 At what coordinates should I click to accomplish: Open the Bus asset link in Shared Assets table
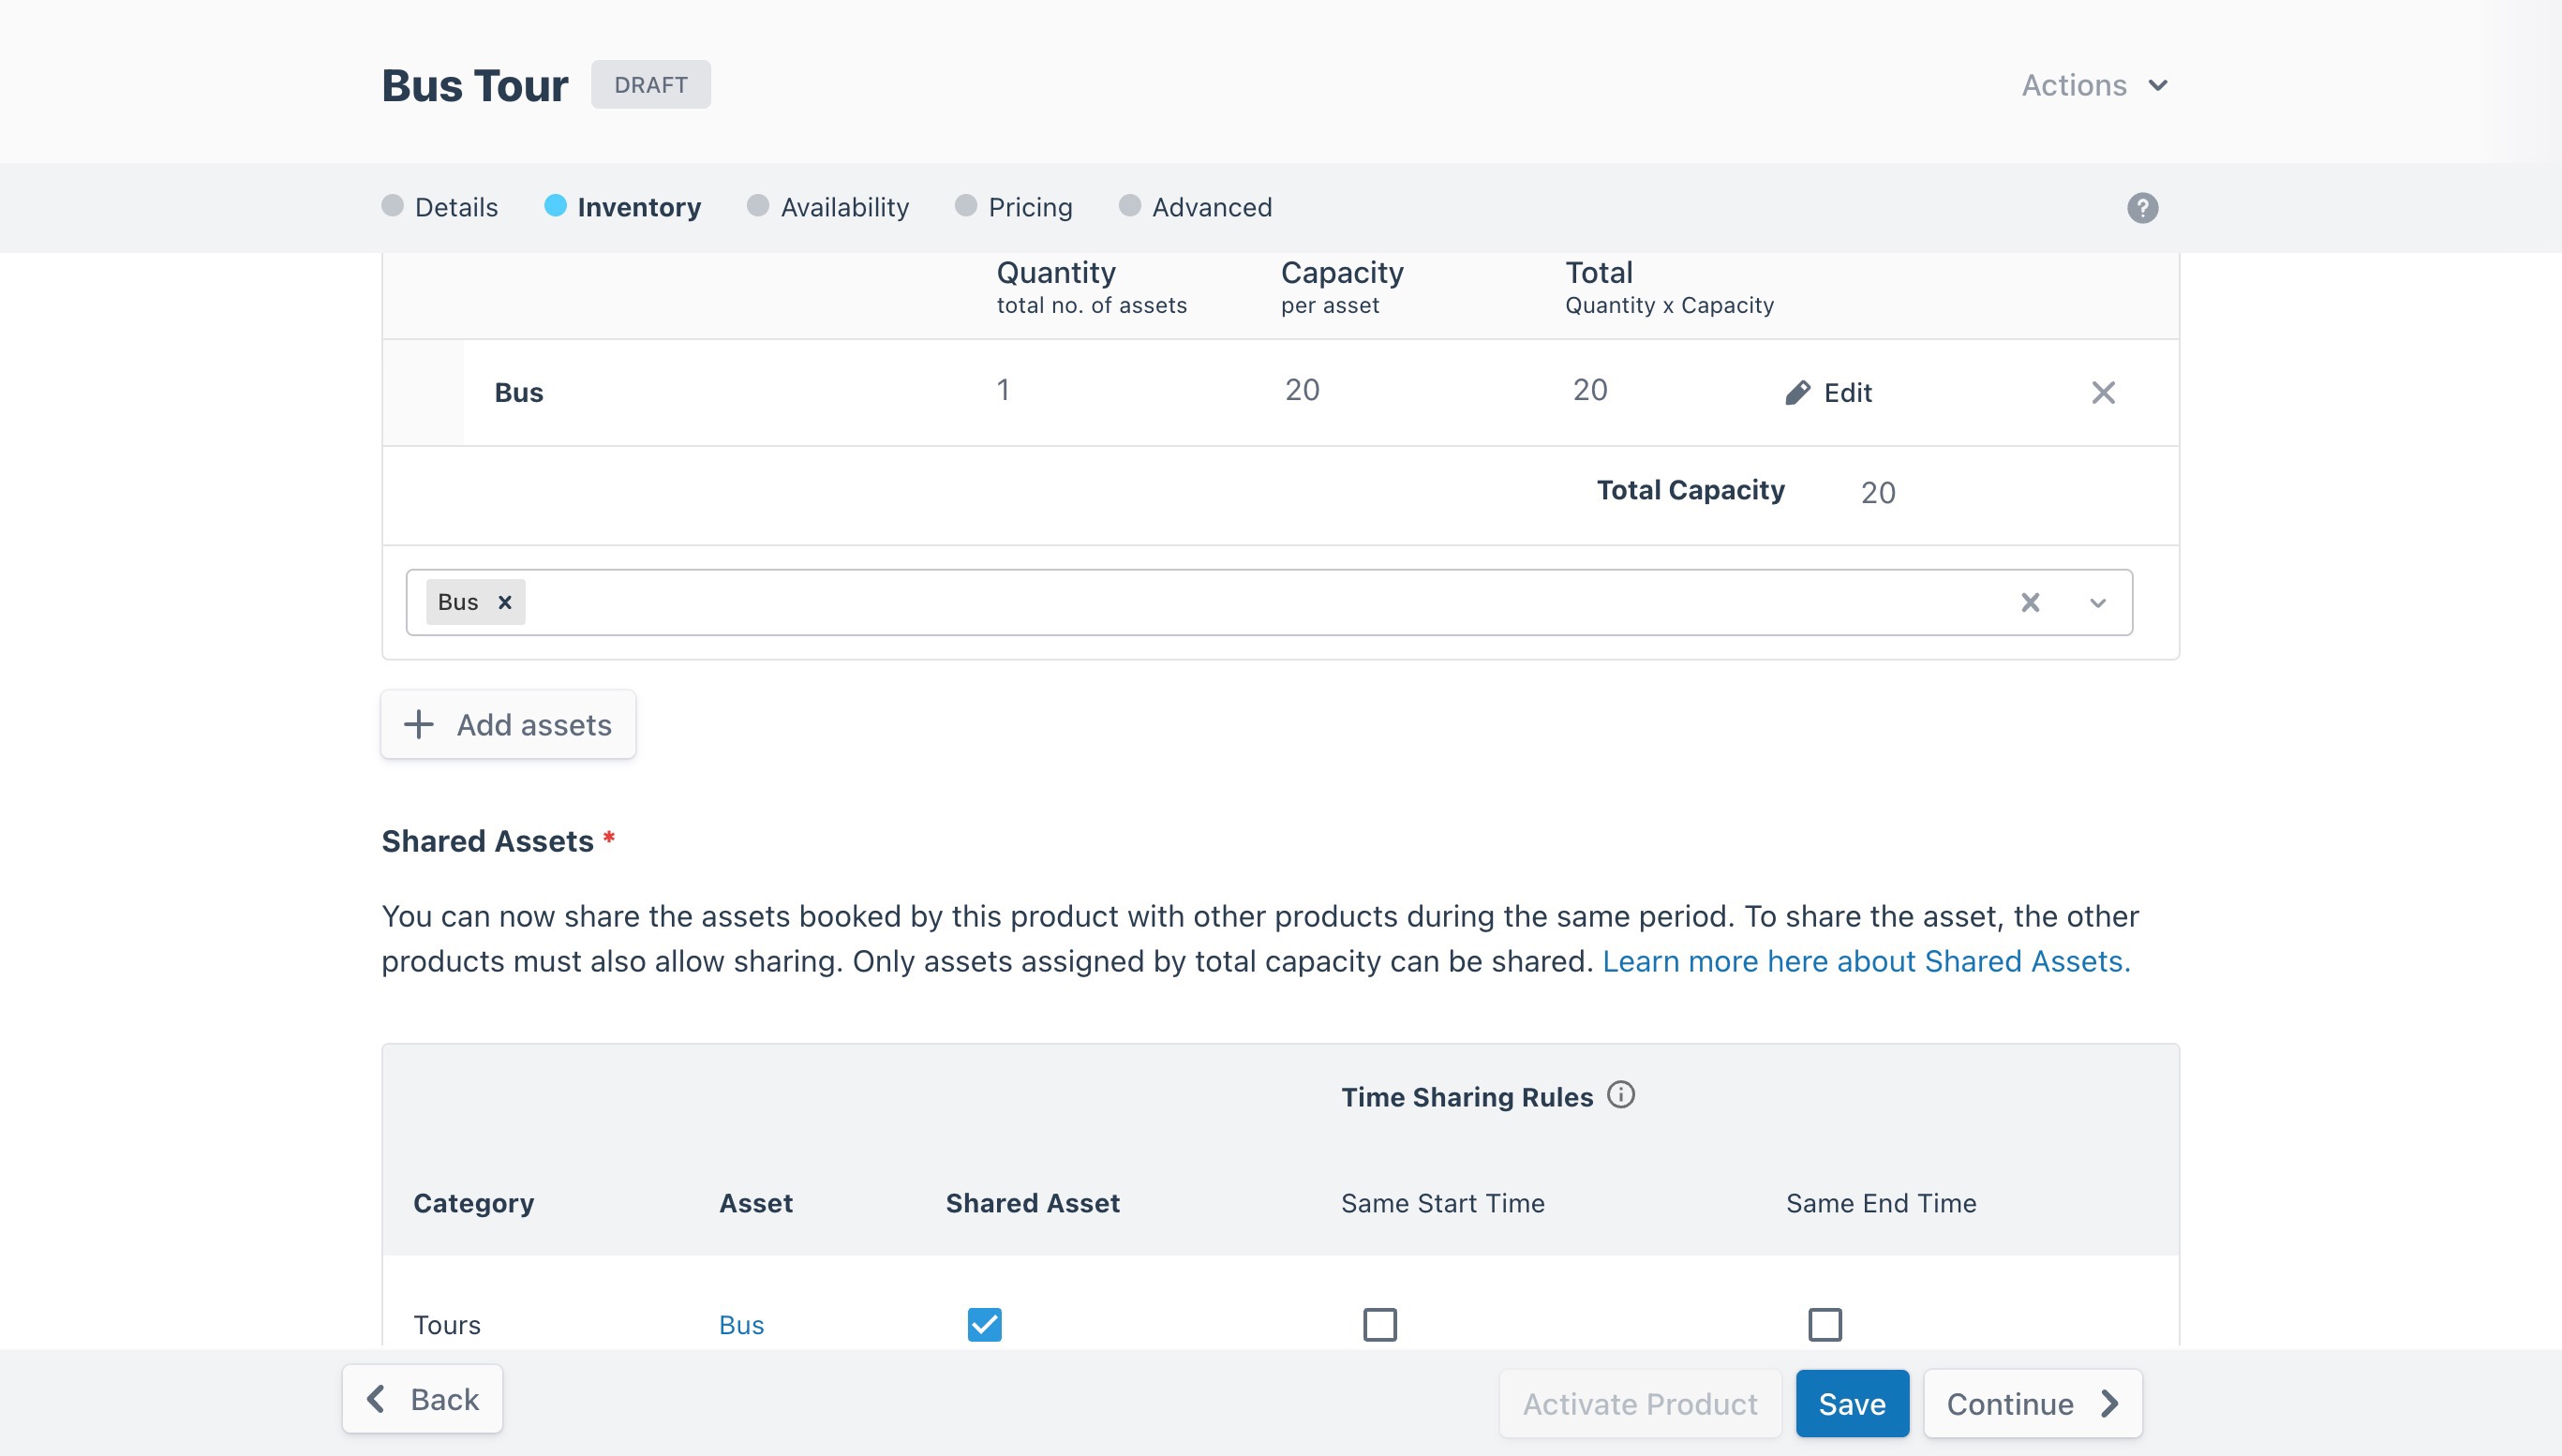[x=741, y=1325]
